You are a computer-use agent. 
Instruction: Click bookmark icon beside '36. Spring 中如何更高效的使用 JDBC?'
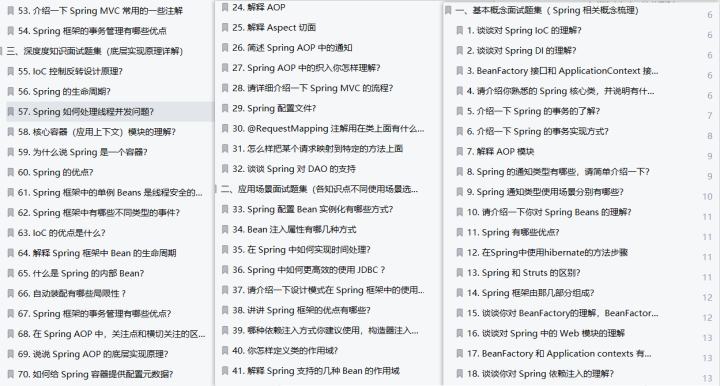tap(225, 270)
